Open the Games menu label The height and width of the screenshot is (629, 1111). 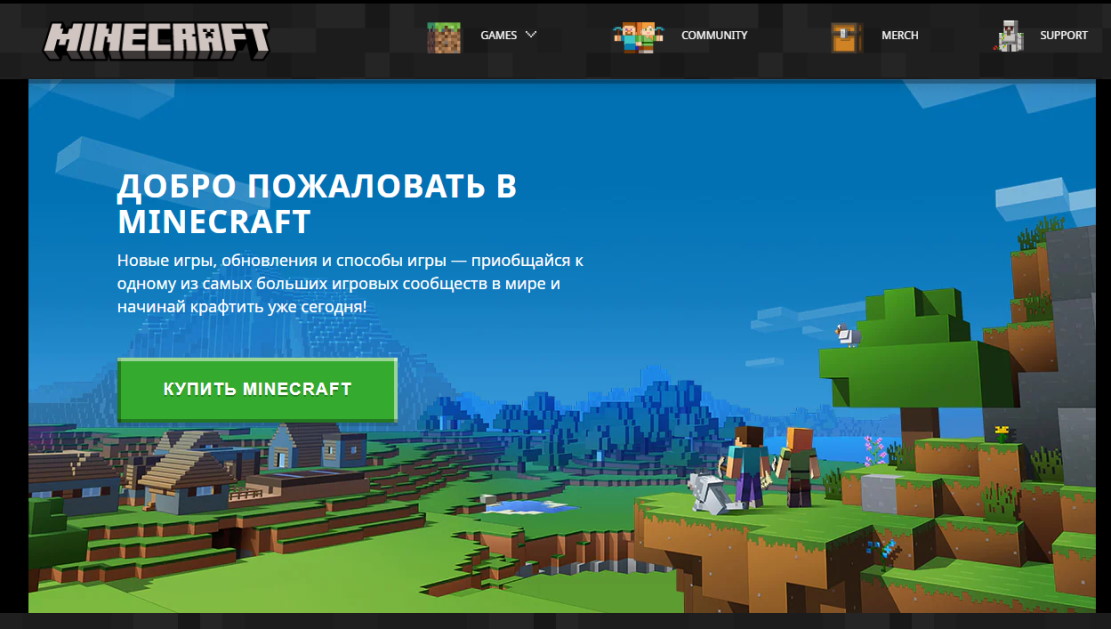coord(498,35)
